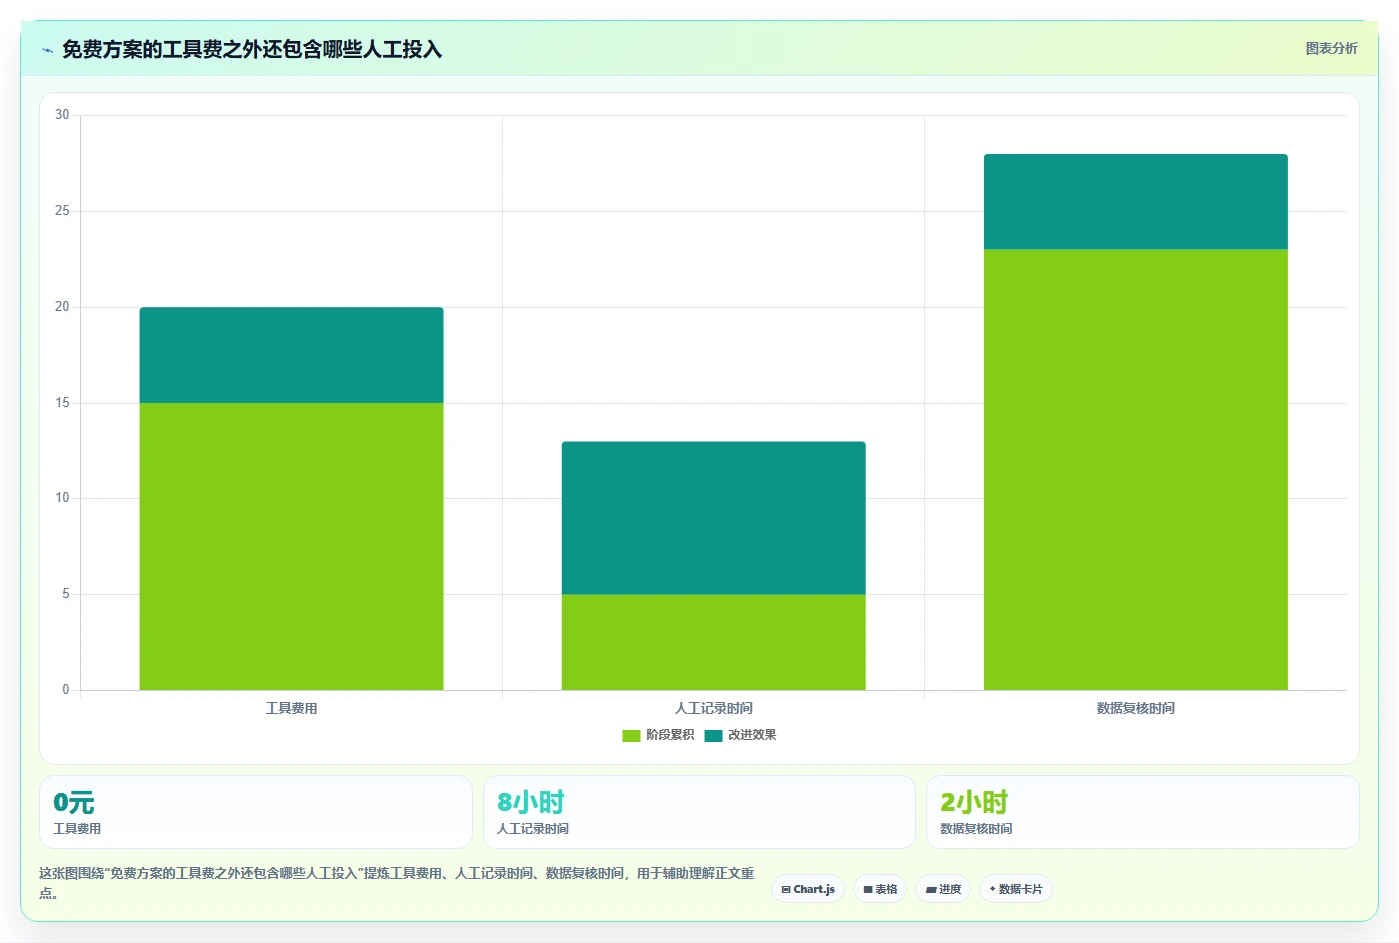Click the teal segment above the 工具费用 bar

pos(291,355)
